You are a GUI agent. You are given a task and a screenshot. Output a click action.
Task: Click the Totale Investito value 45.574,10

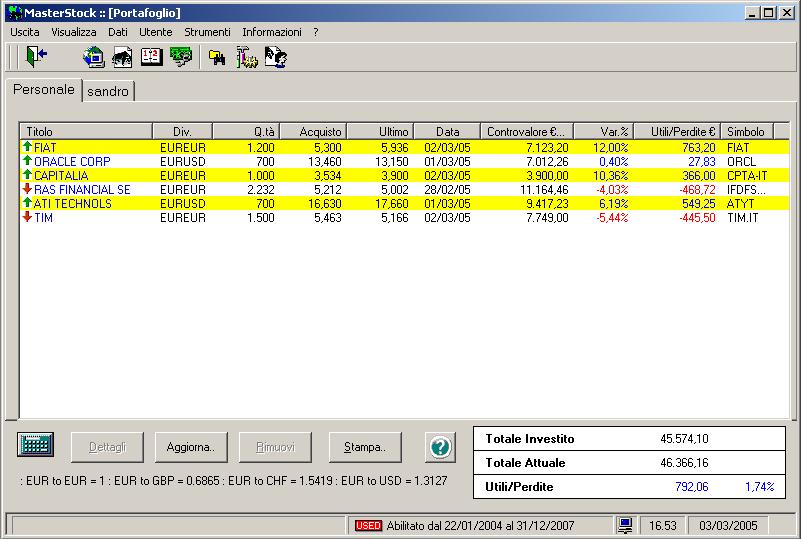[x=684, y=438]
